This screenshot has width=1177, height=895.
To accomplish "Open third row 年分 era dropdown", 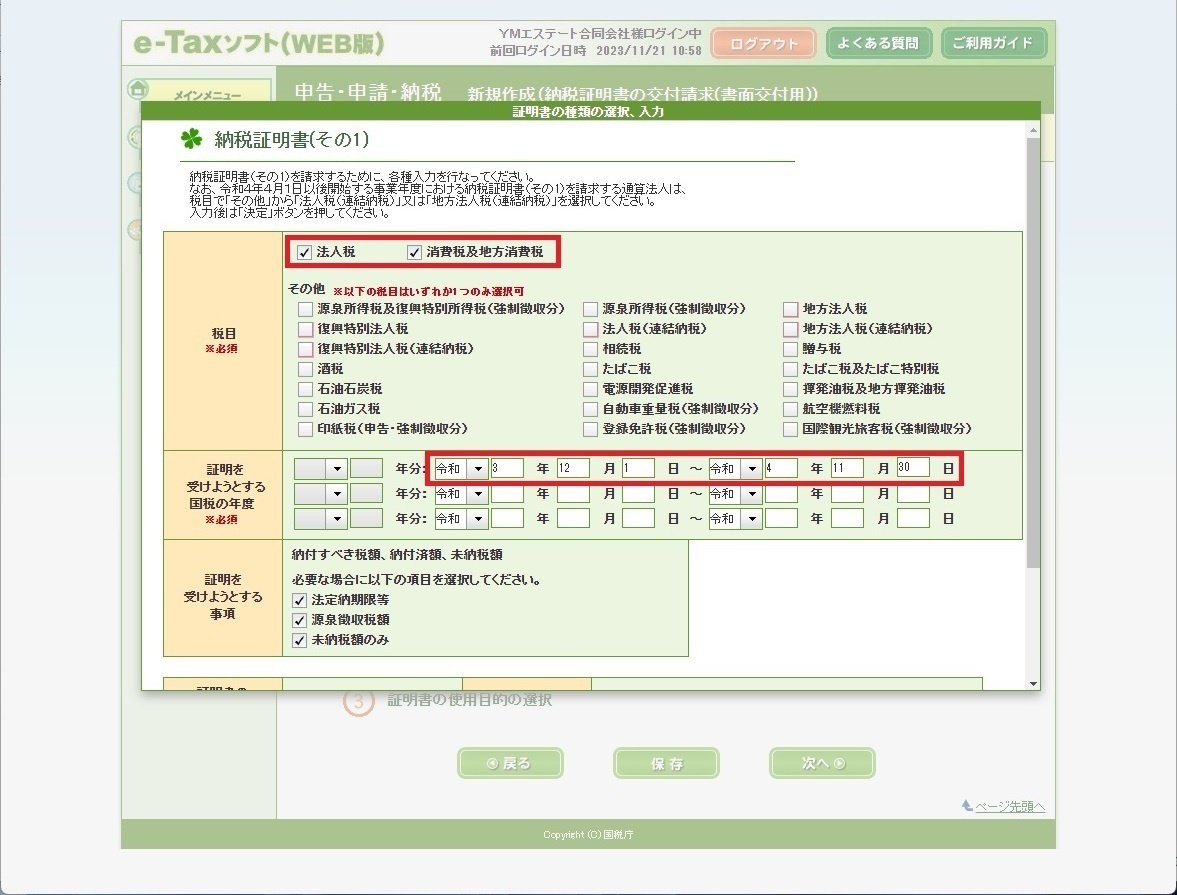I will pos(321,519).
